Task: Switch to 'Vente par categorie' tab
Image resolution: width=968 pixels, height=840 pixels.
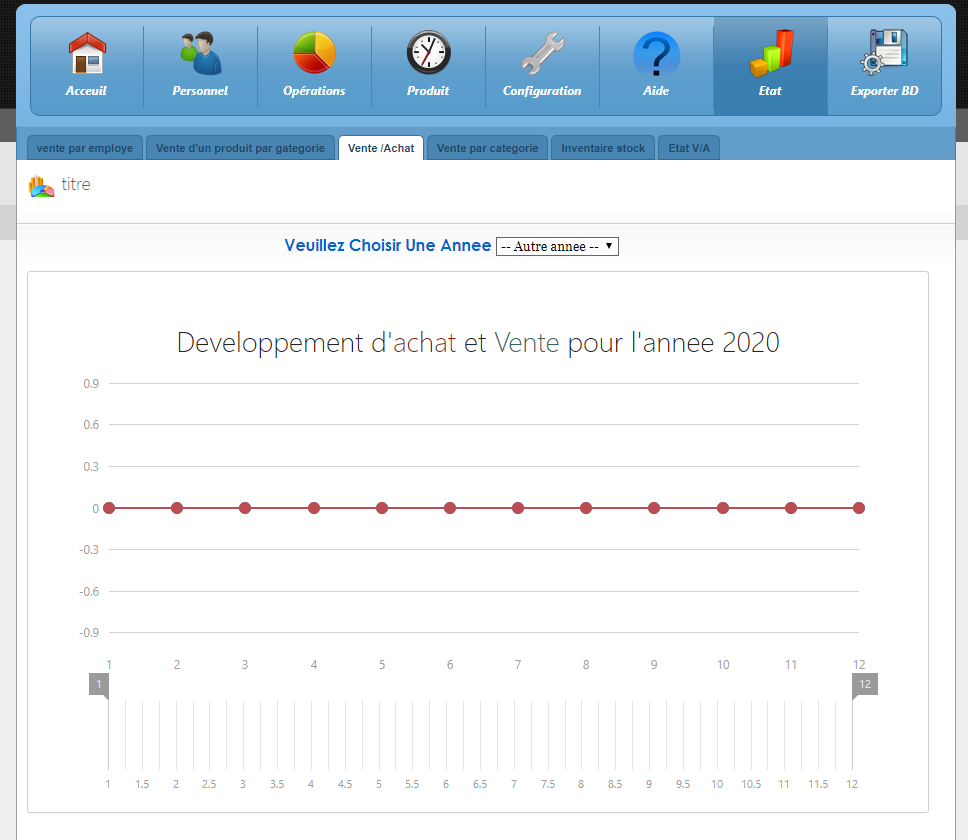Action: (487, 148)
